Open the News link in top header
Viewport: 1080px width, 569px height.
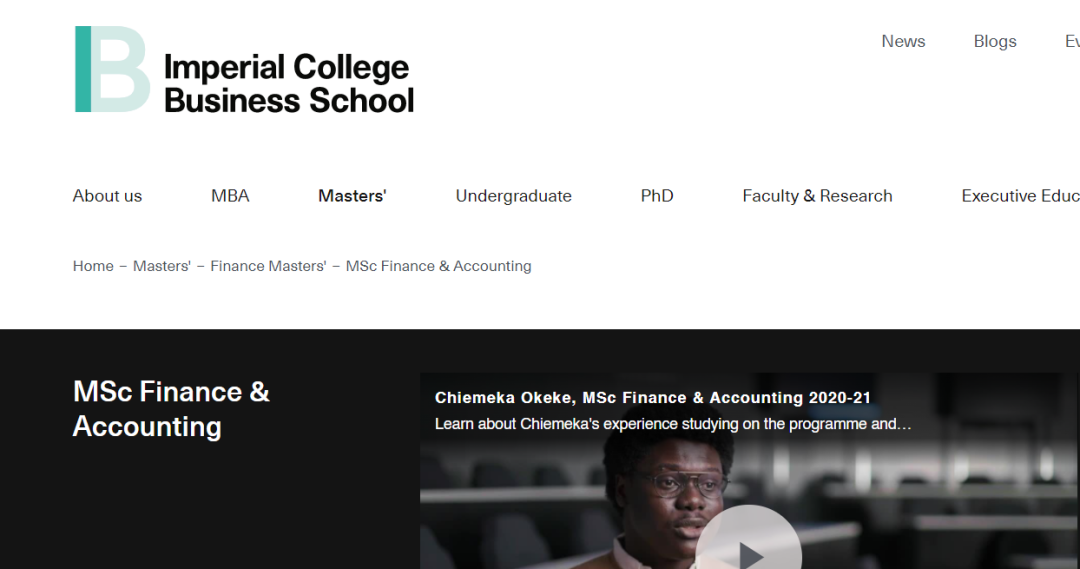pos(903,41)
